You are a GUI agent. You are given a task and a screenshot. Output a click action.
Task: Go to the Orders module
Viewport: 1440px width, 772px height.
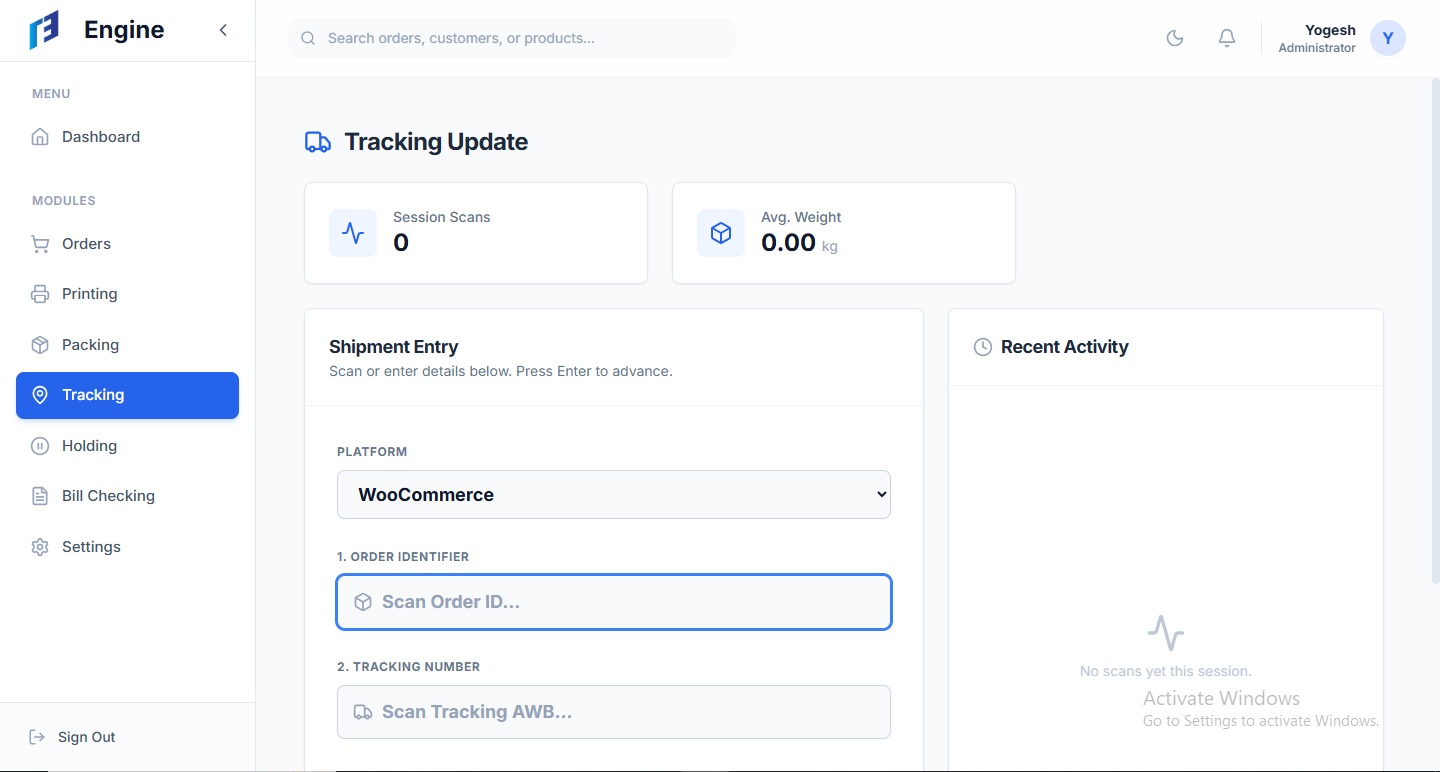tap(86, 244)
